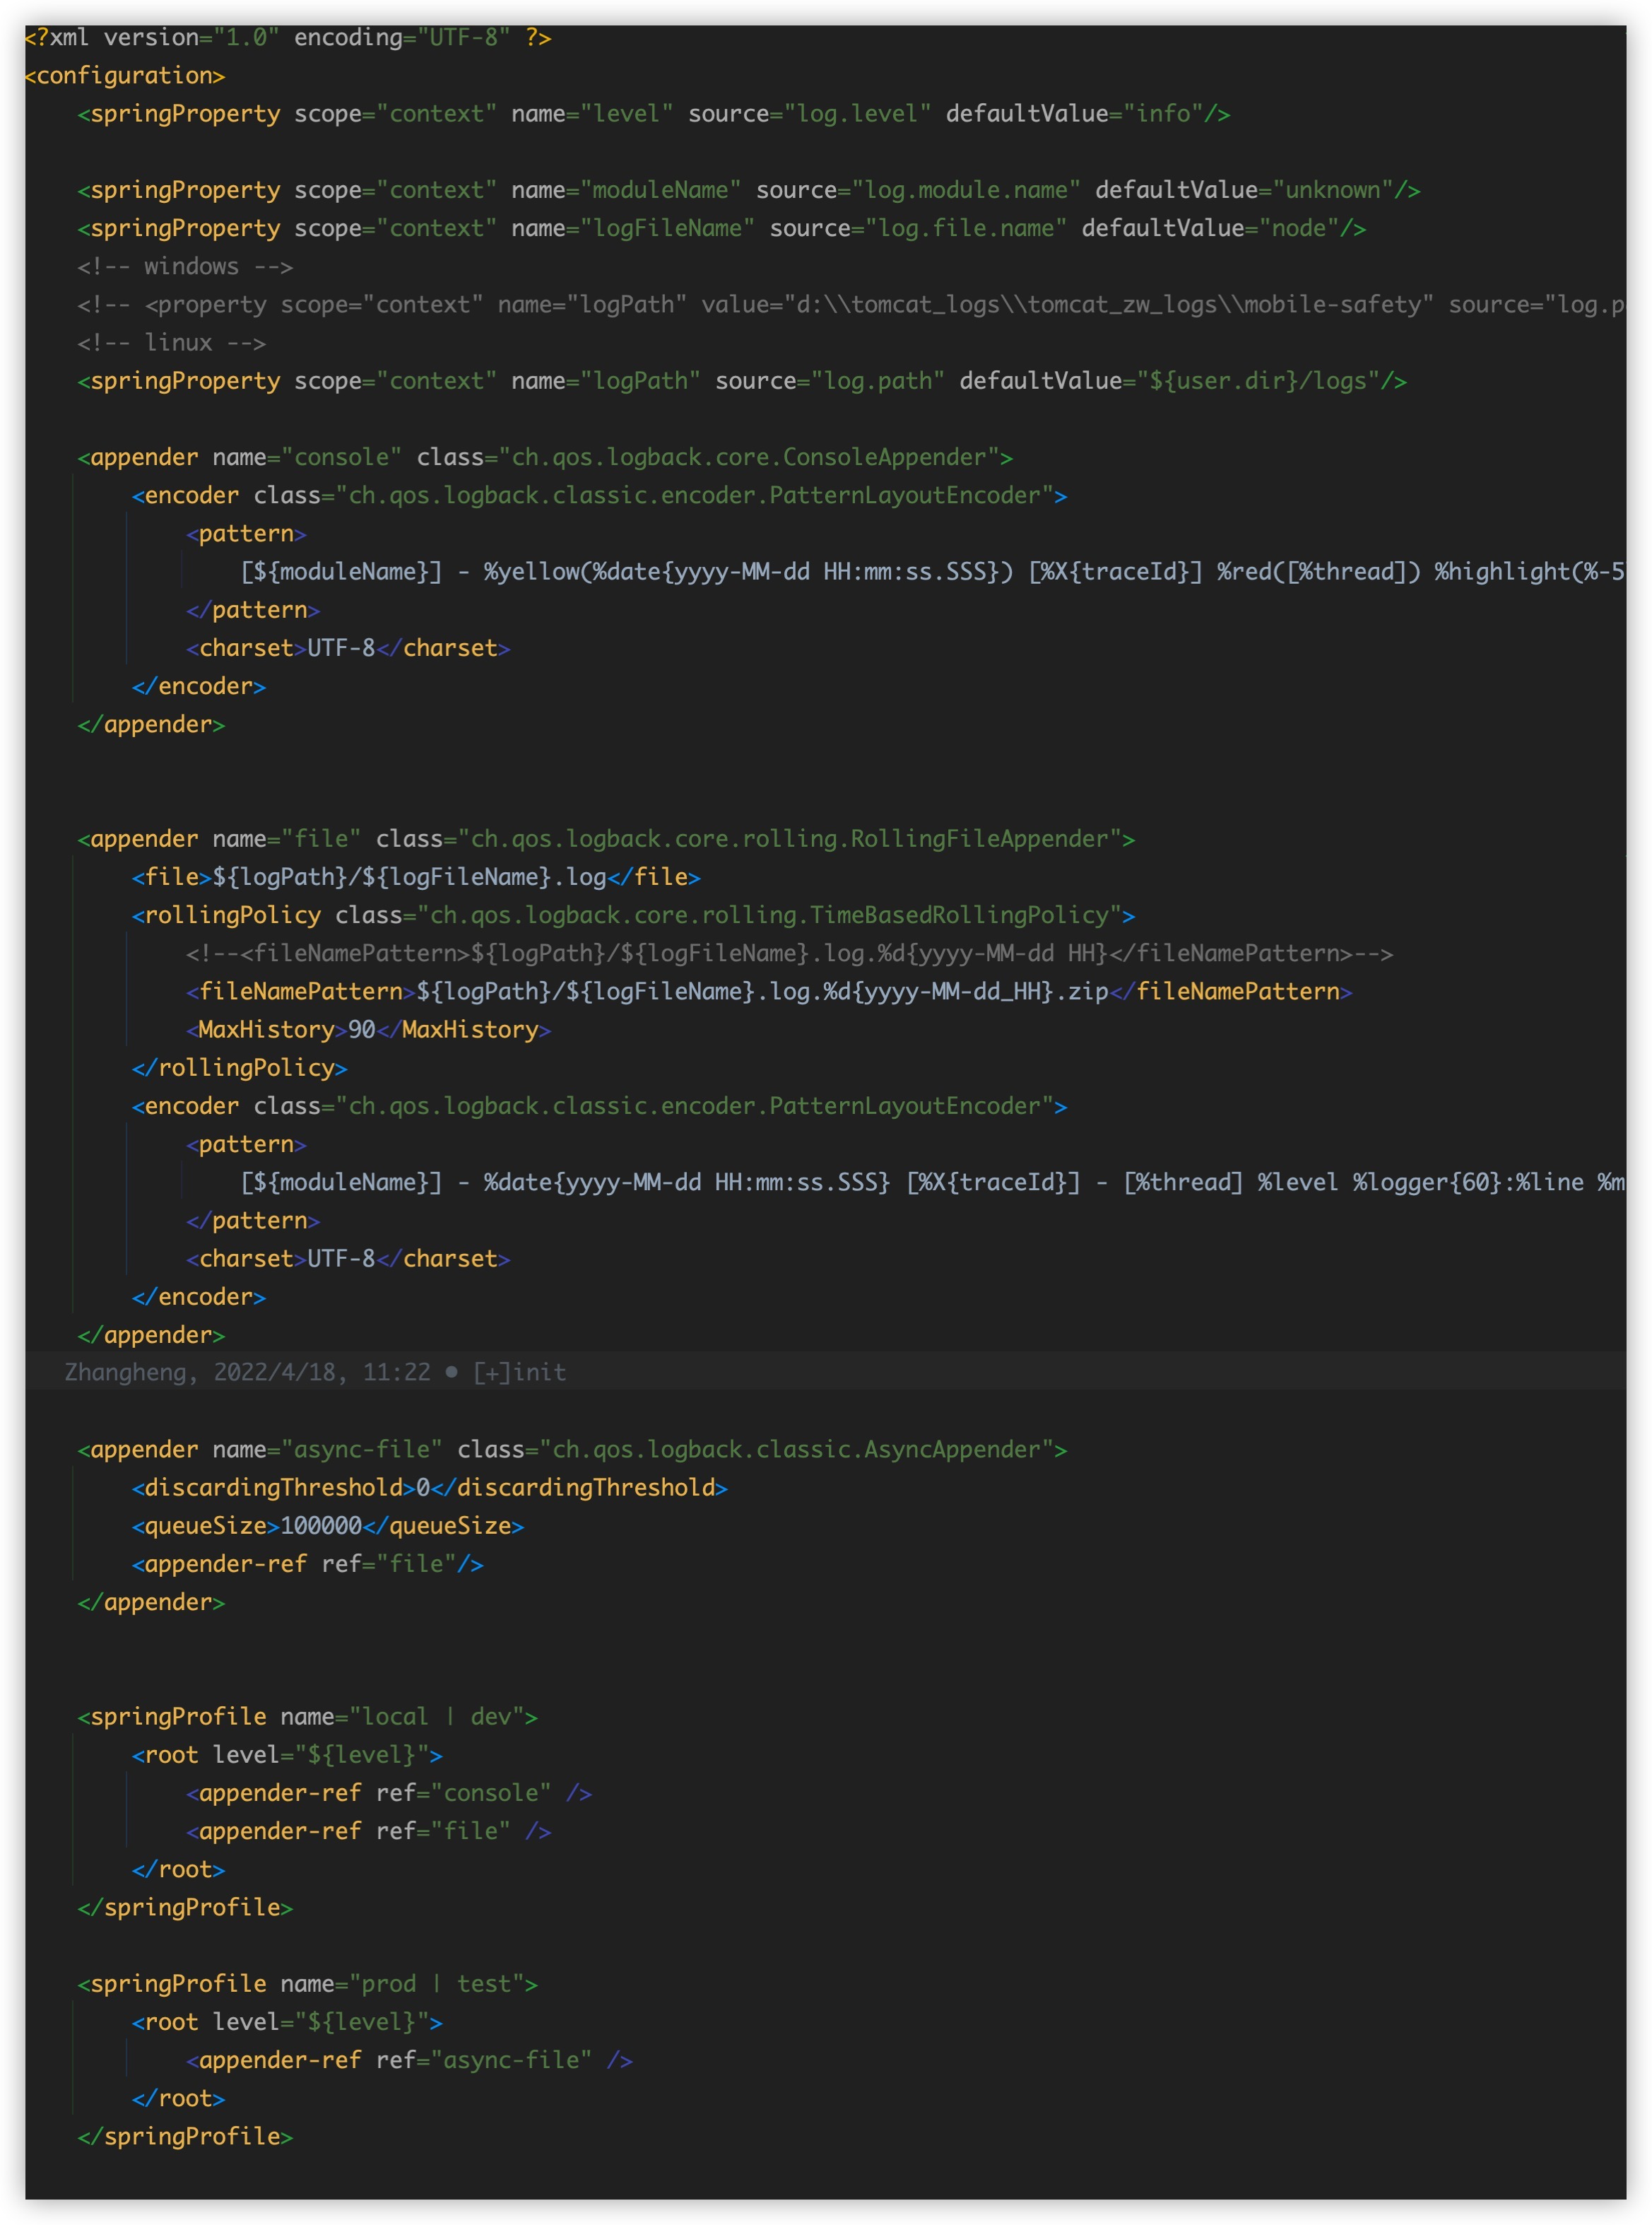1652x2225 pixels.
Task: Click the %logger{60}:%line file pattern line
Action: [x=932, y=1183]
